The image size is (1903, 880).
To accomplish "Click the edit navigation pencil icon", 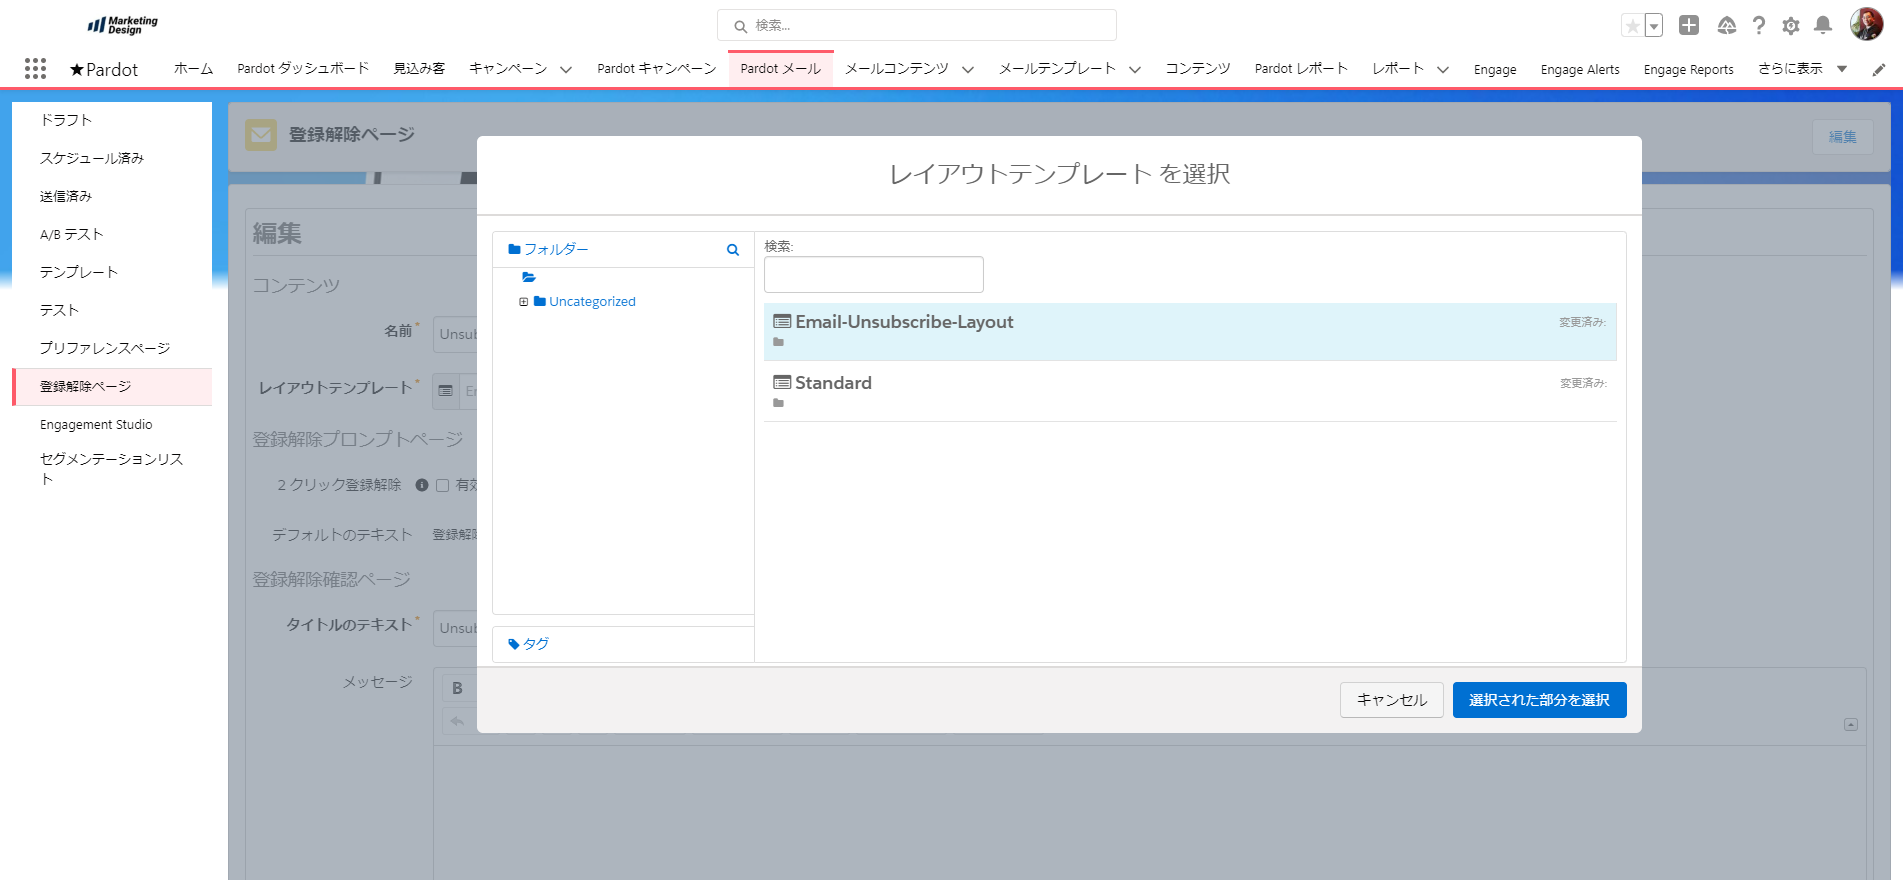I will (1879, 69).
